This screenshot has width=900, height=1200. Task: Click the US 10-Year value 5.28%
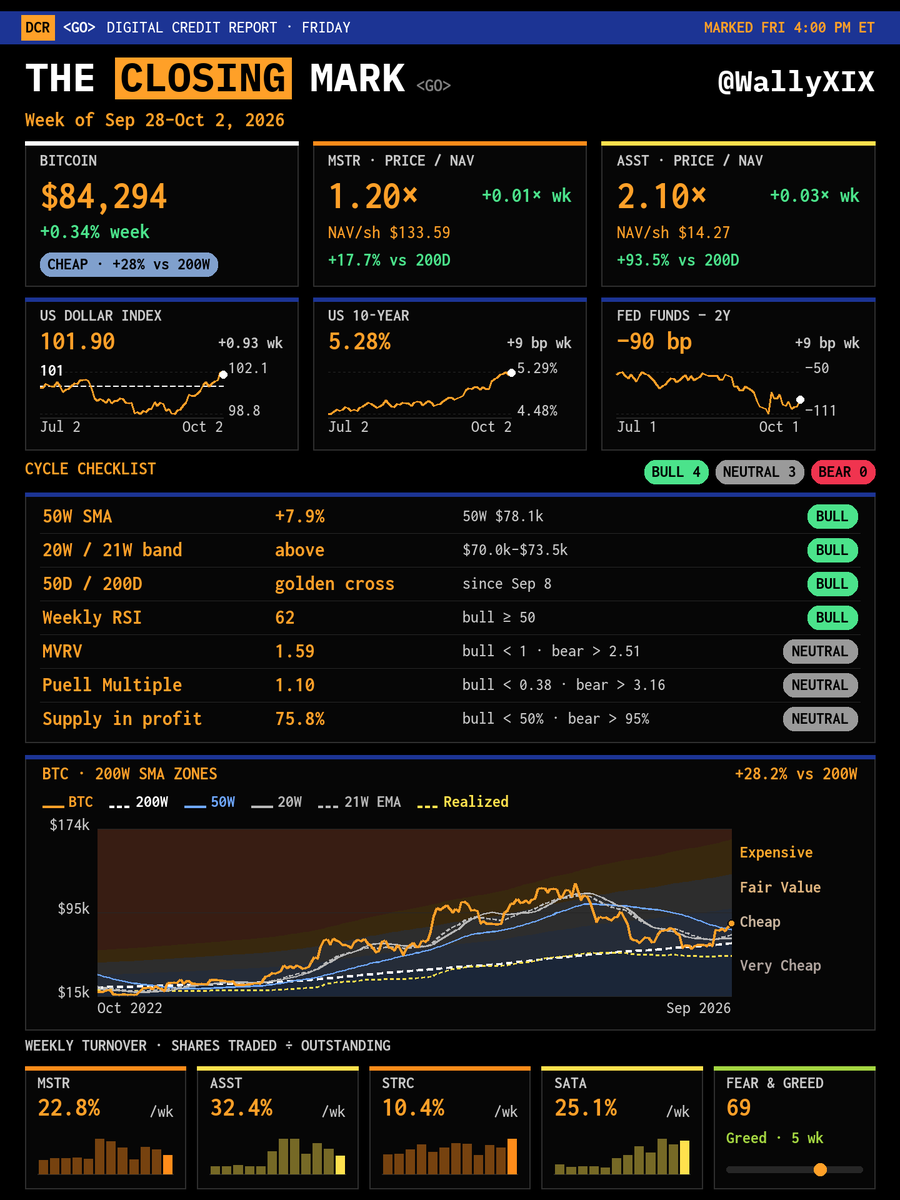[x=359, y=342]
